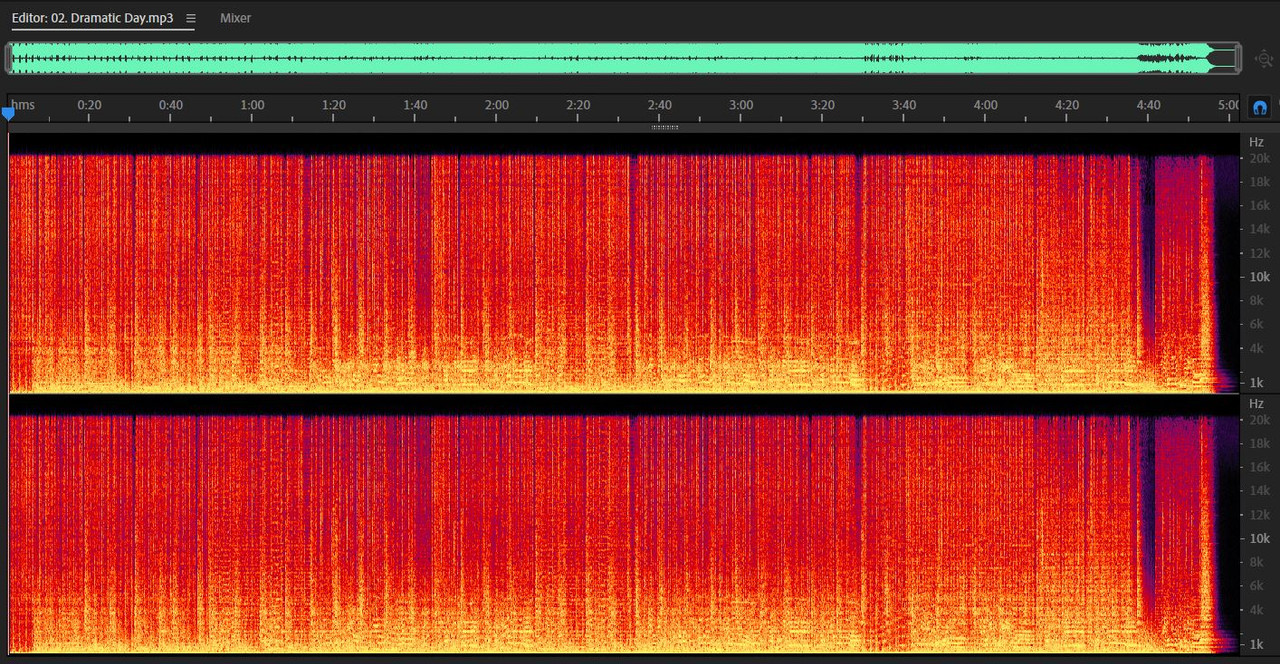Click the right handle of the overview navigator
The height and width of the screenshot is (664, 1280).
(1237, 58)
